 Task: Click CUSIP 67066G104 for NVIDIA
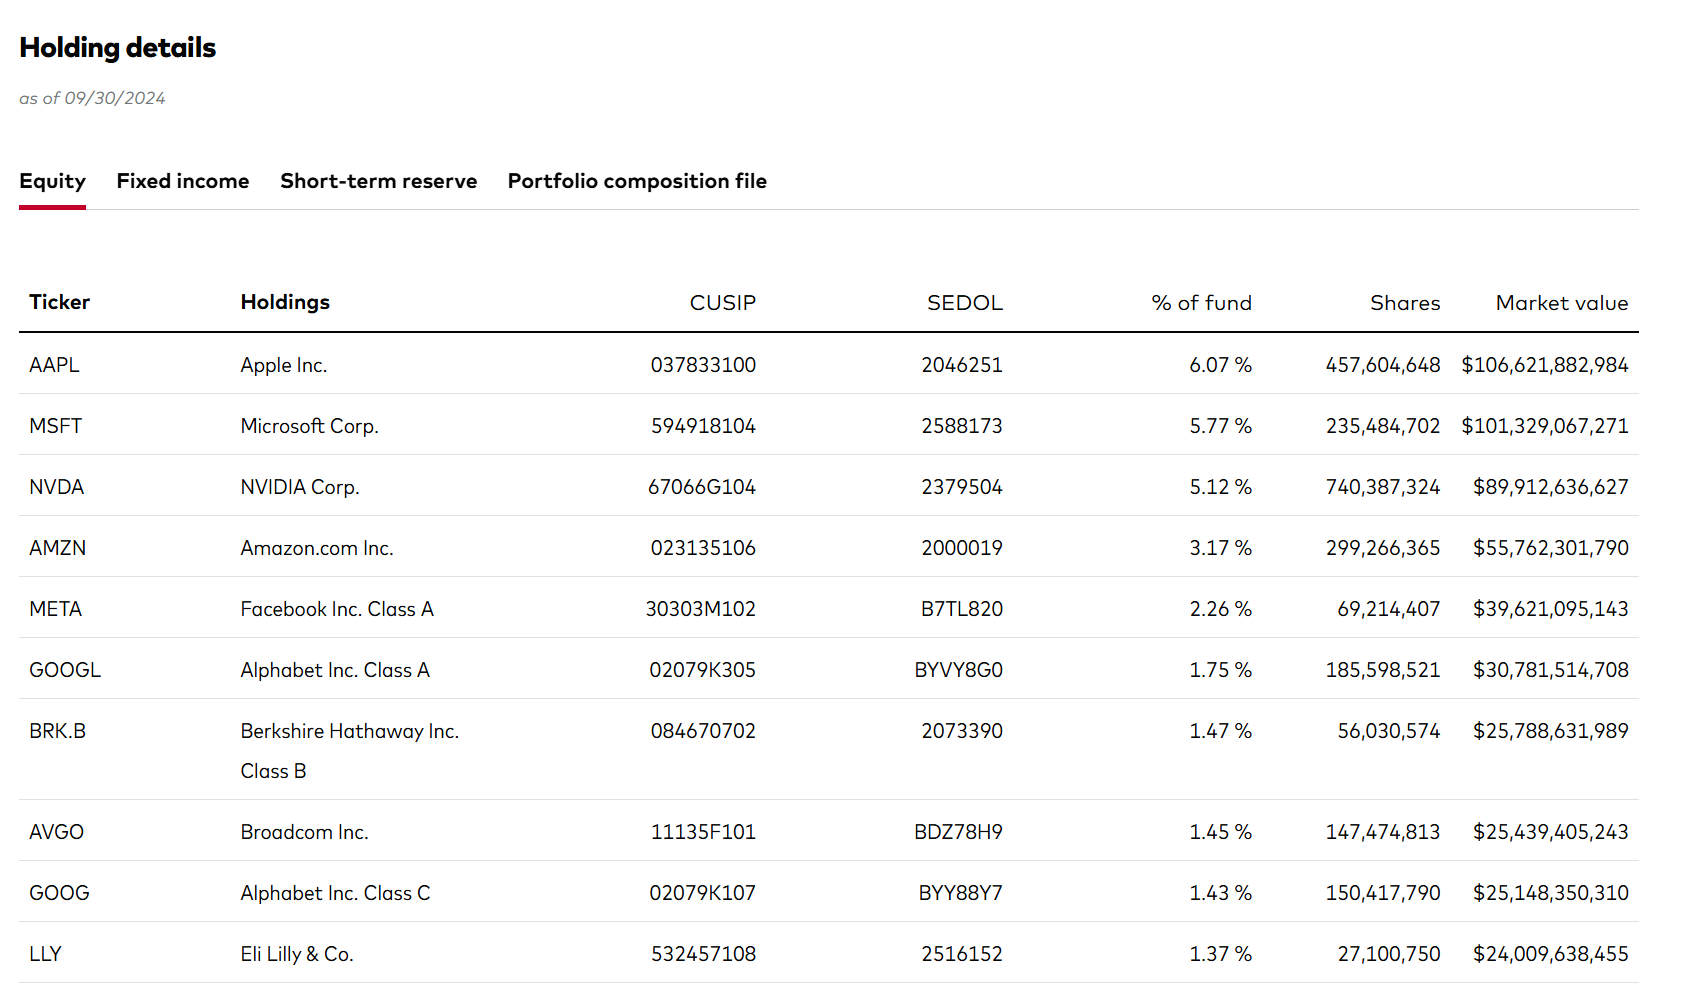point(702,487)
